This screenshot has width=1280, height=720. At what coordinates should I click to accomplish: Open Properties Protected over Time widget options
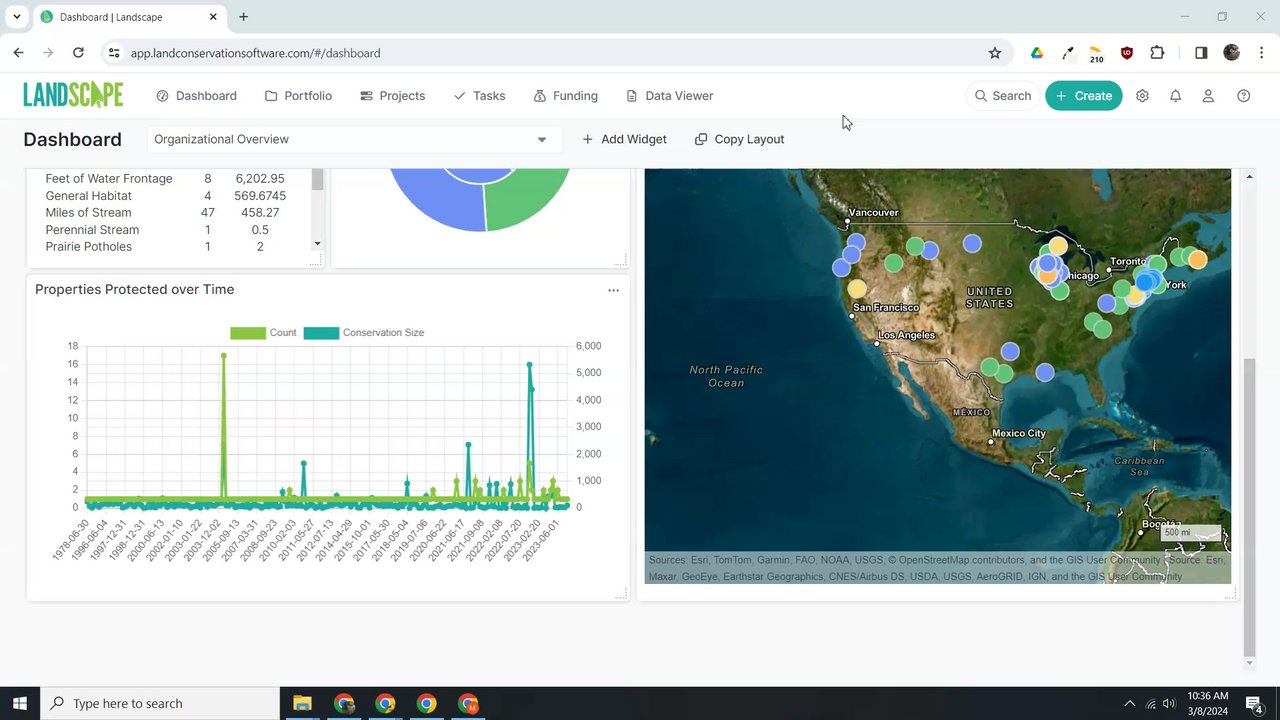pyautogui.click(x=613, y=290)
